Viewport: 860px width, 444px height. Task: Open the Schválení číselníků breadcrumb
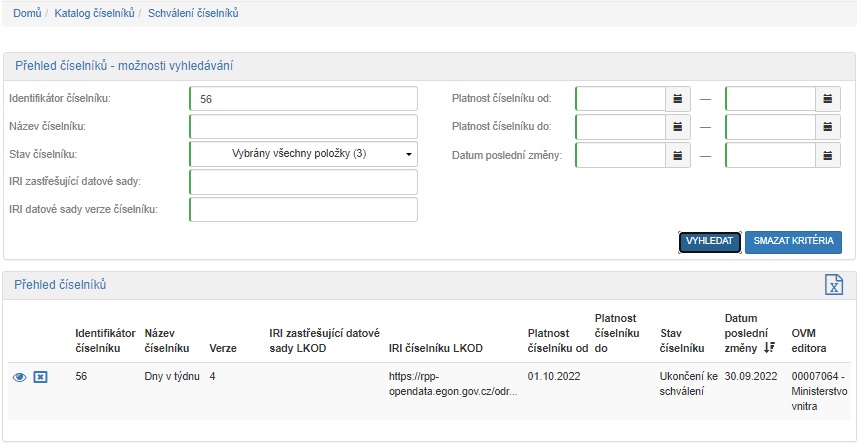pyautogui.click(x=192, y=14)
